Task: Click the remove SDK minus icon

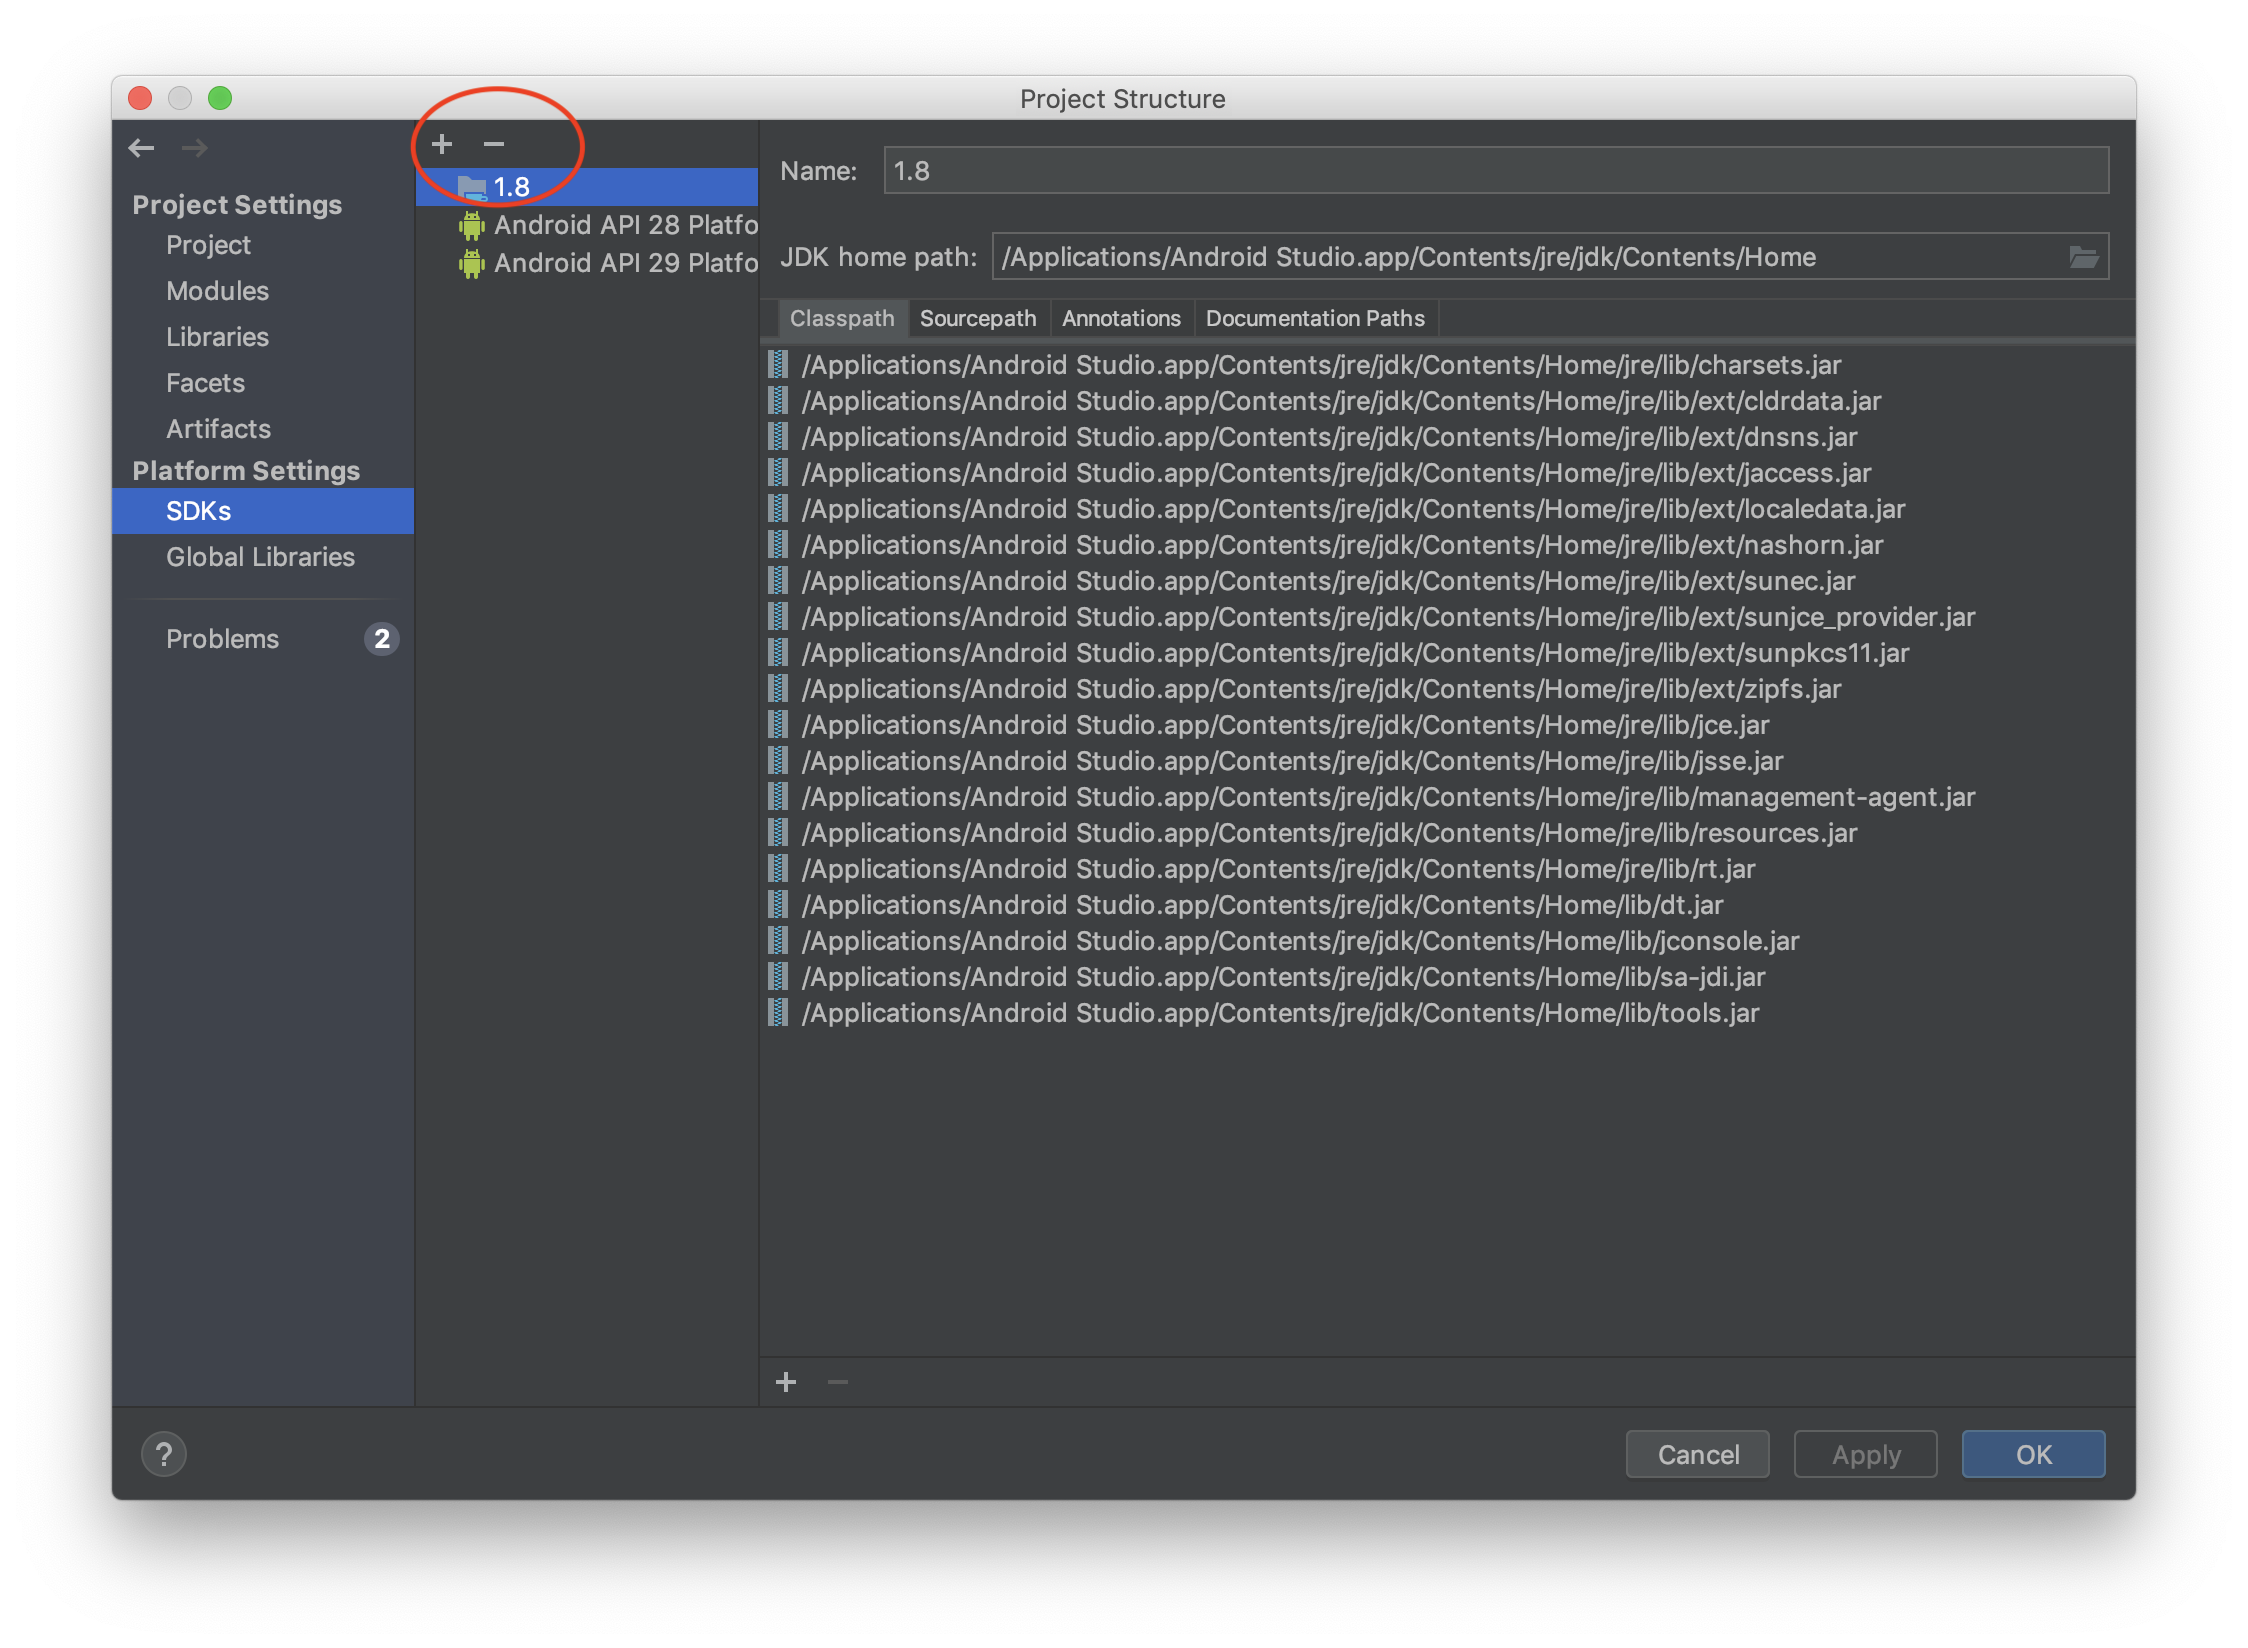Action: tap(493, 145)
